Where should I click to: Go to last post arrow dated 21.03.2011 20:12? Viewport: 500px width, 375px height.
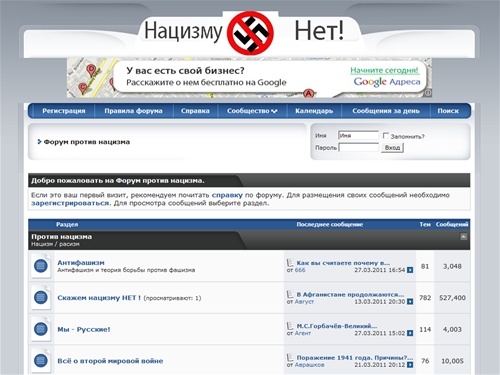coord(410,365)
